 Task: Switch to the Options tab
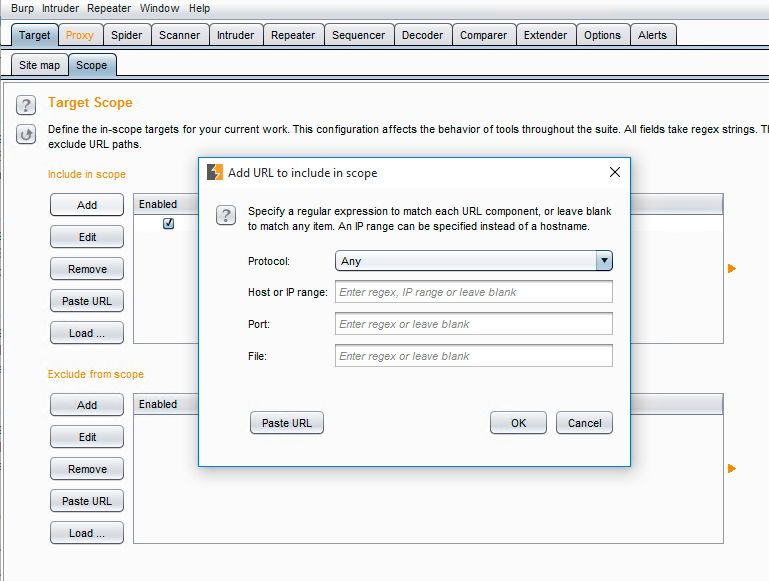coord(602,35)
